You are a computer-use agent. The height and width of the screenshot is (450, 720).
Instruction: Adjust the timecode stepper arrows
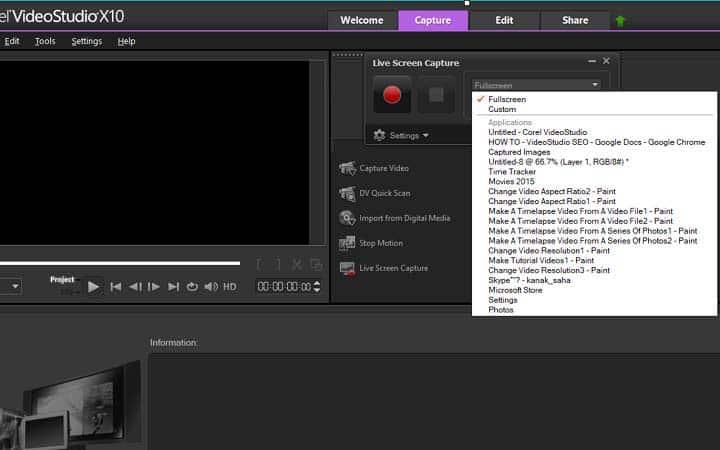[x=316, y=287]
